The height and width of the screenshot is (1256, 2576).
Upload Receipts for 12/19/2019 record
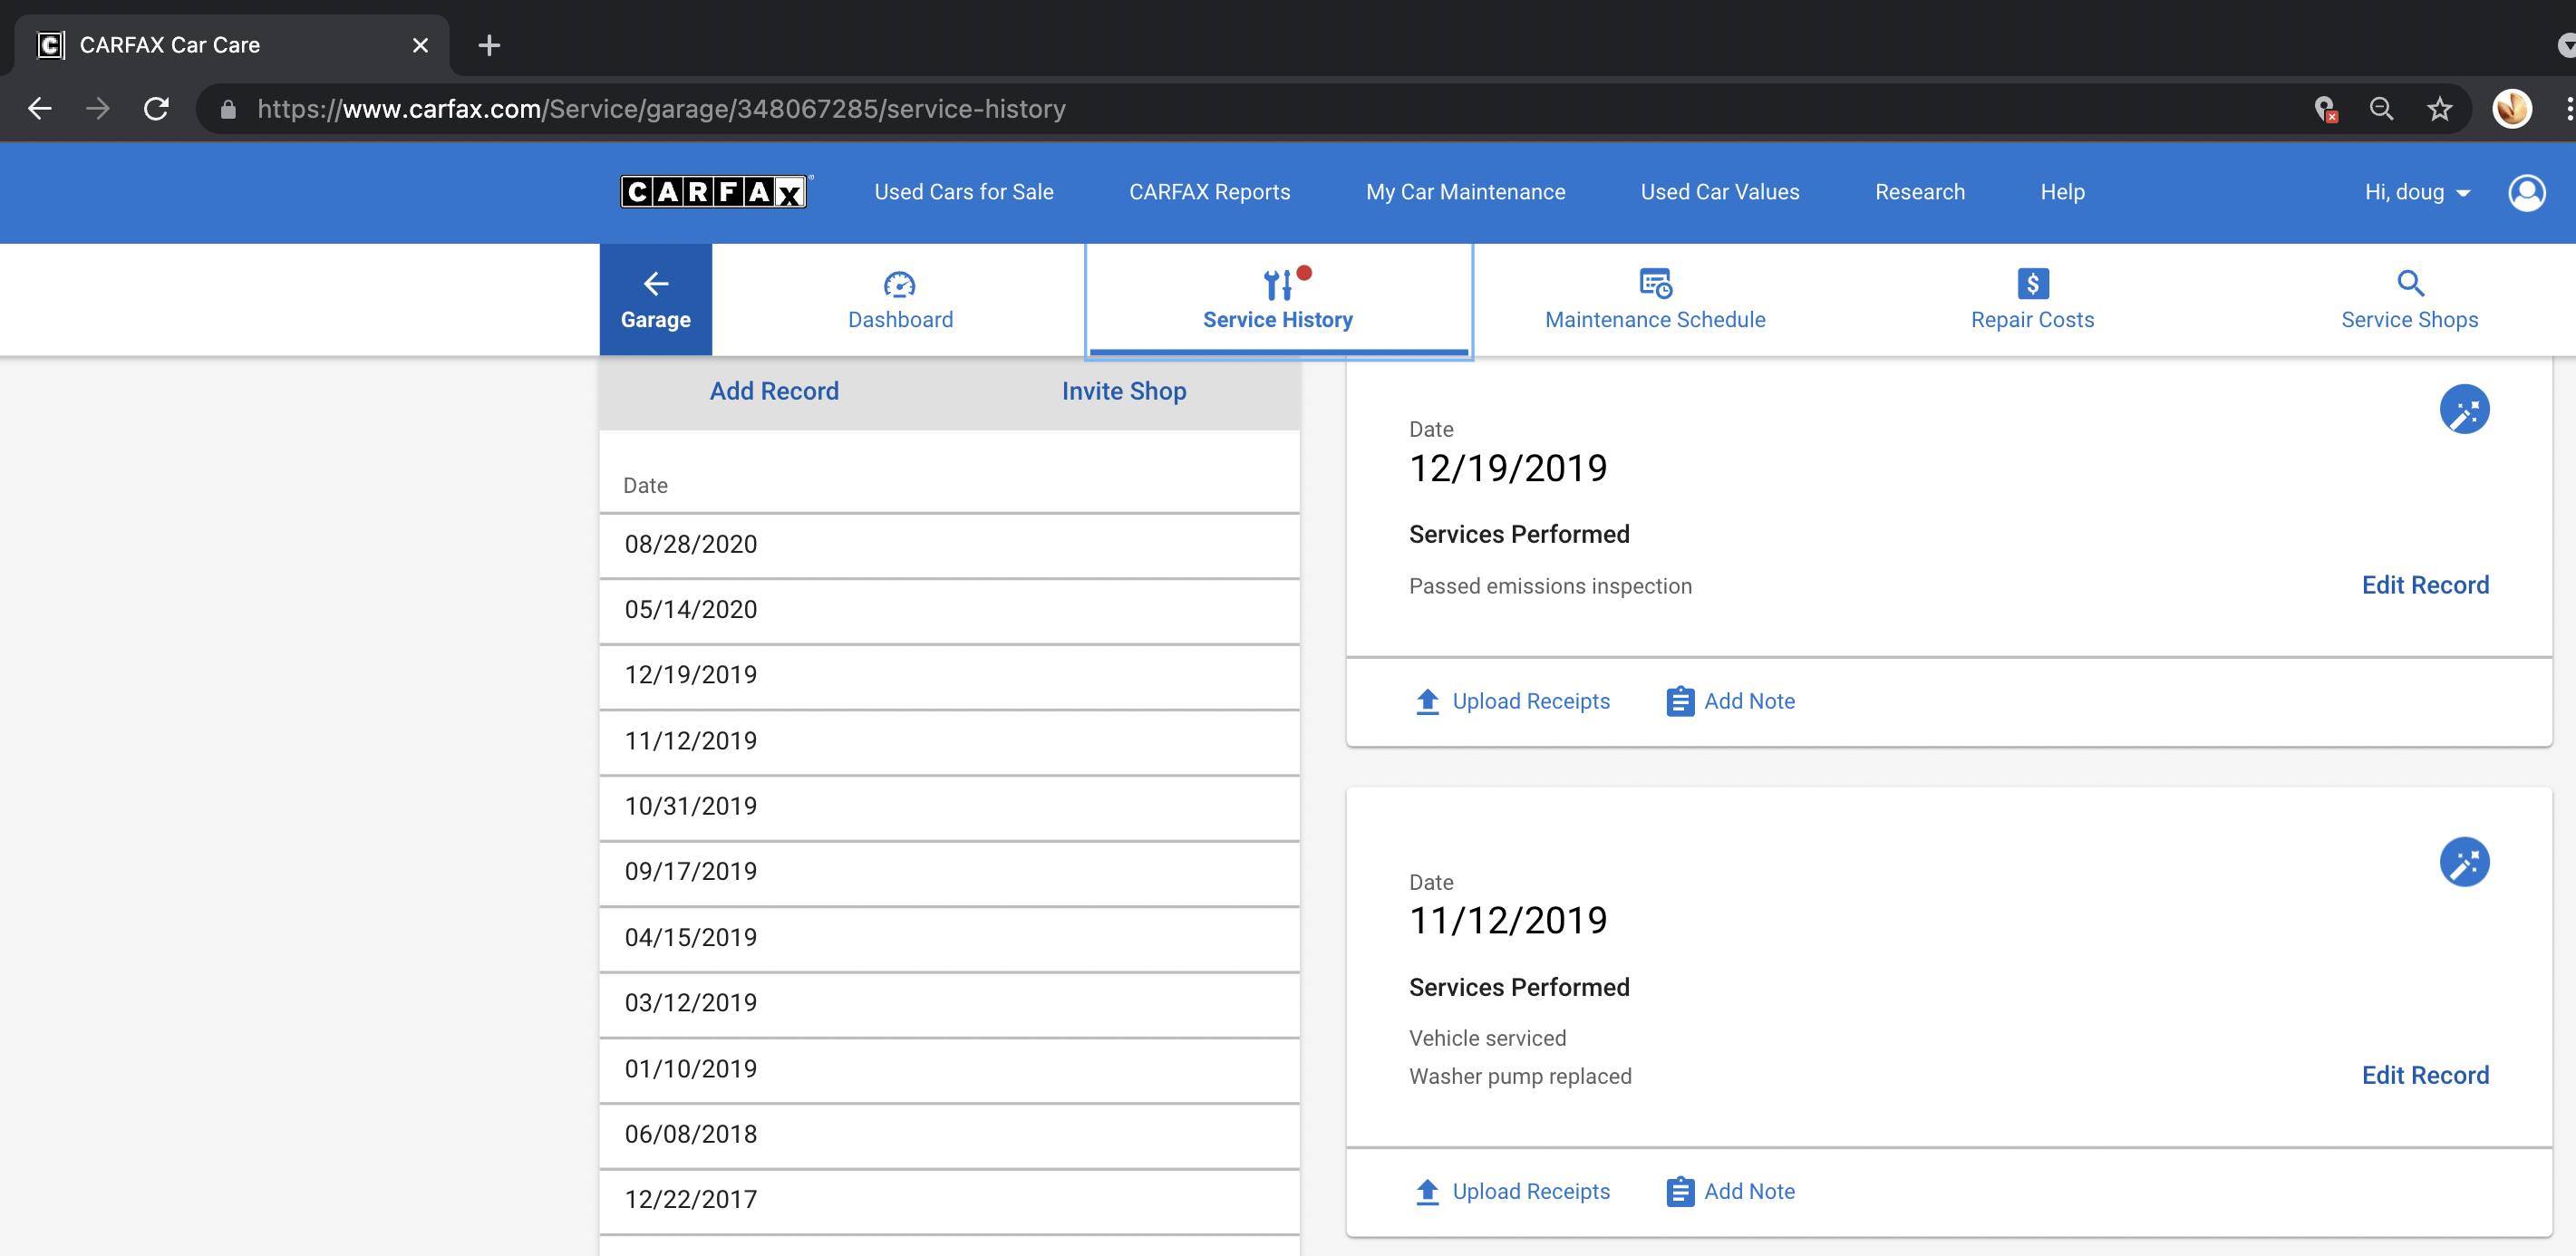click(1513, 701)
